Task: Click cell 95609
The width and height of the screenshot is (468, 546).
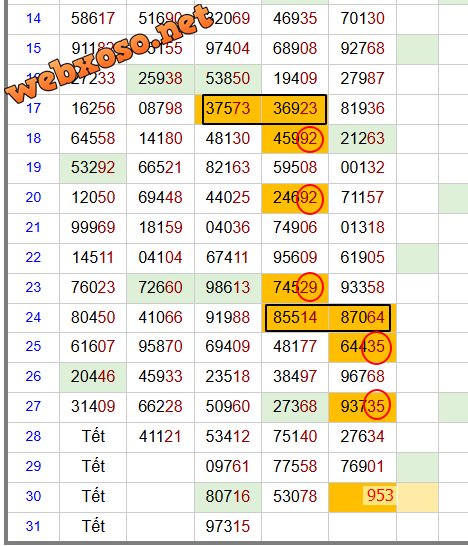Action: pos(295,257)
